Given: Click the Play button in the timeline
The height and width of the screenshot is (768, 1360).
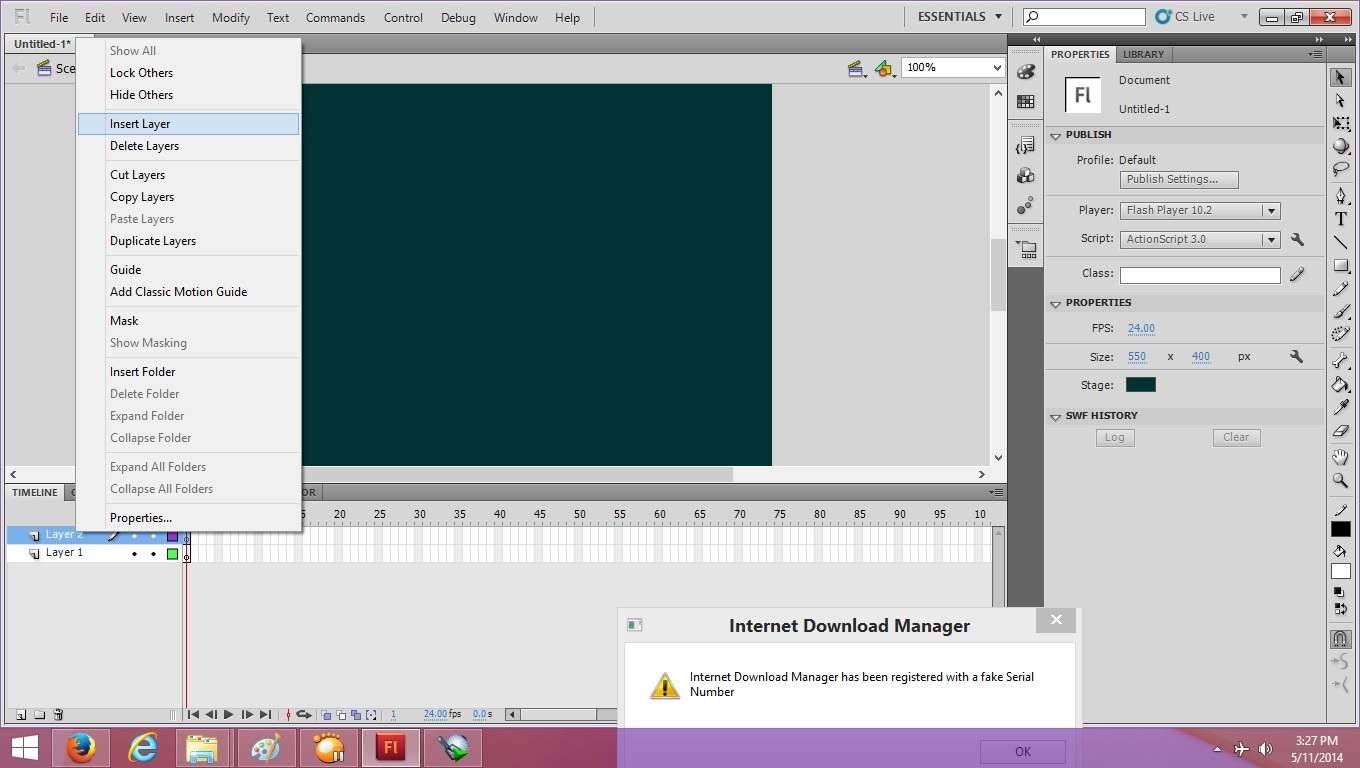Looking at the screenshot, I should (x=229, y=715).
